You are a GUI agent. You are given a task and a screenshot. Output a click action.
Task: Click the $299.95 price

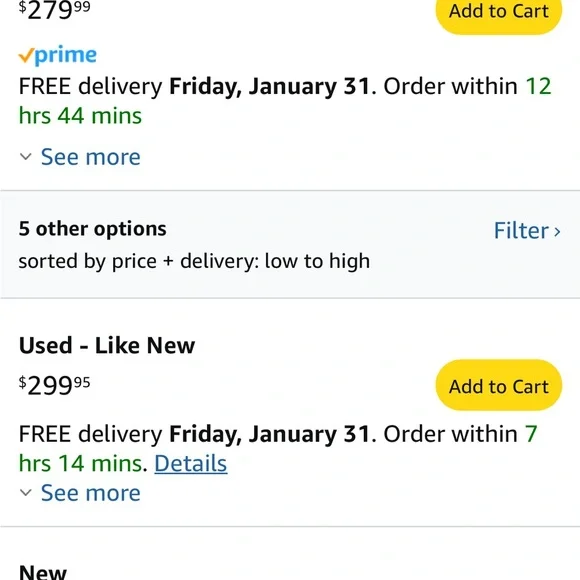[x=54, y=385]
